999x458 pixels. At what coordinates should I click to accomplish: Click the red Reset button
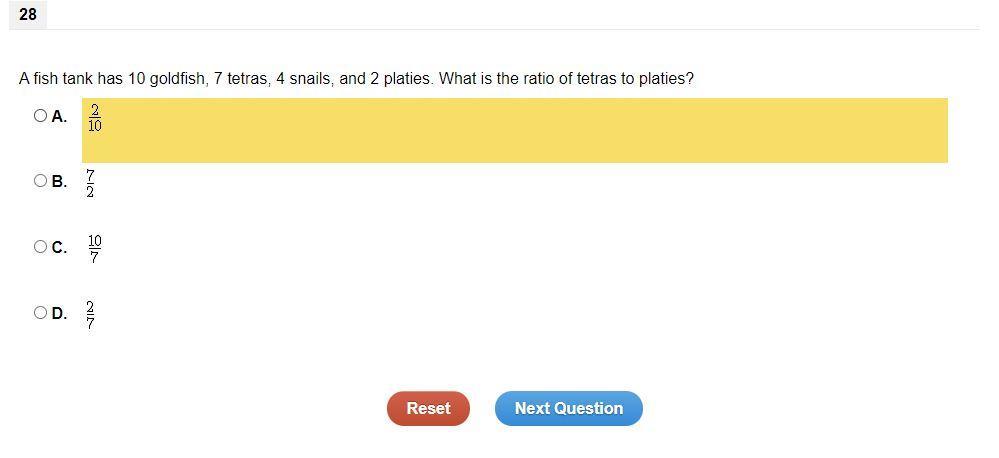428,408
